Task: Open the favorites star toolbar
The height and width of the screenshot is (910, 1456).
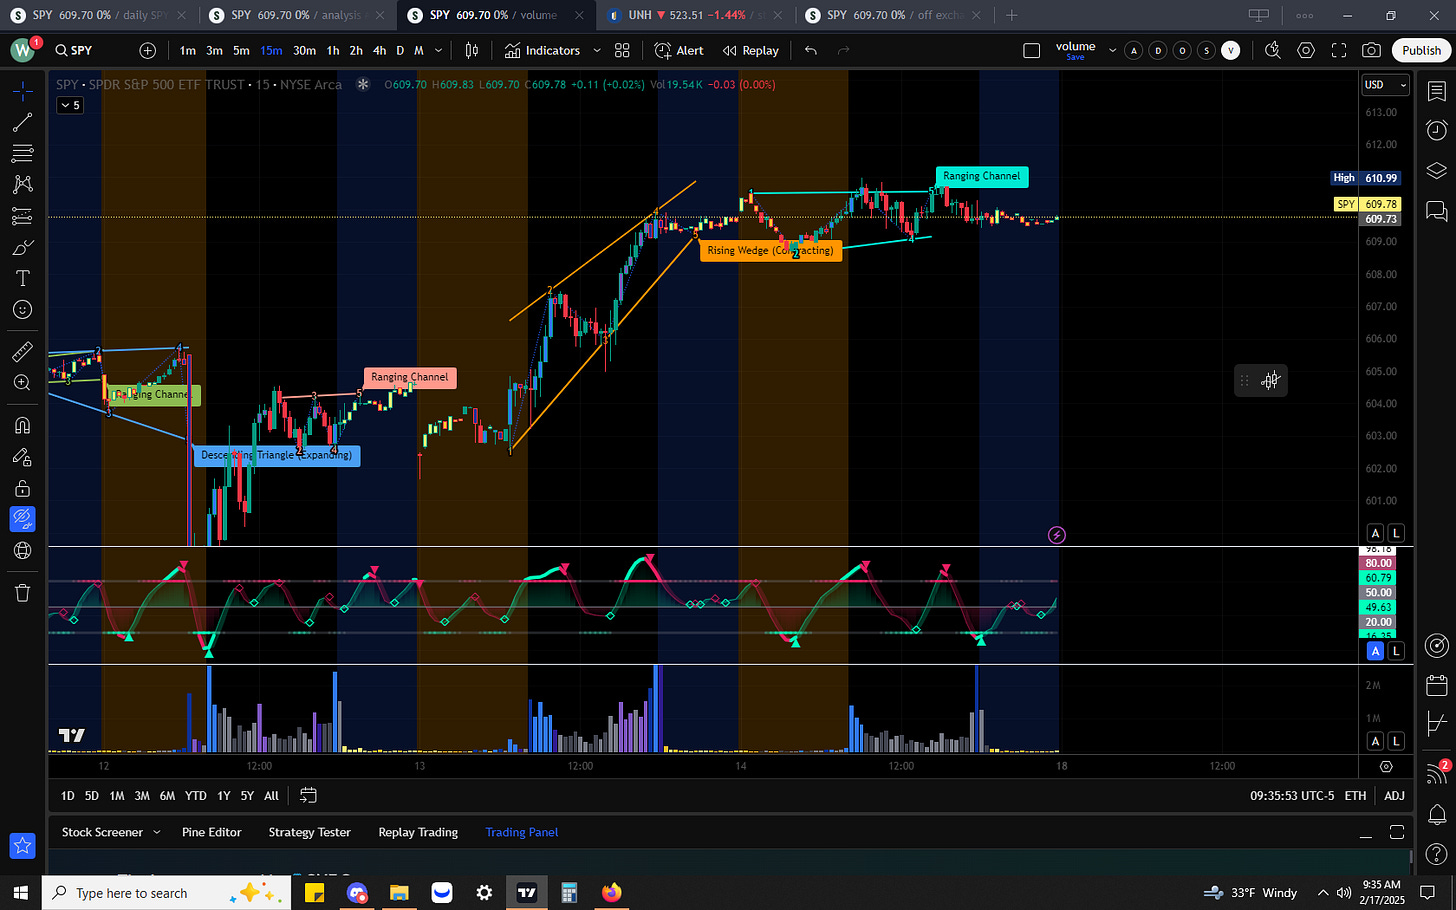Action: 22,846
